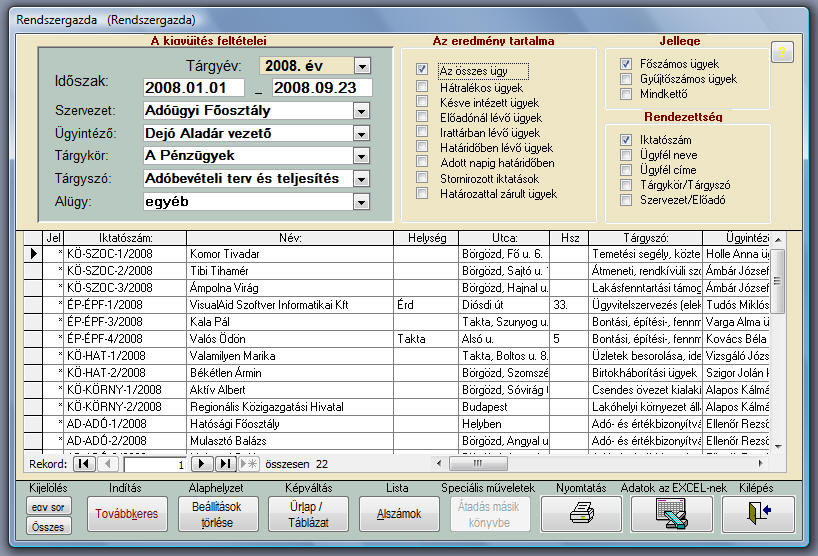Go to last record navigation button
Image resolution: width=818 pixels, height=556 pixels.
pyautogui.click(x=225, y=464)
